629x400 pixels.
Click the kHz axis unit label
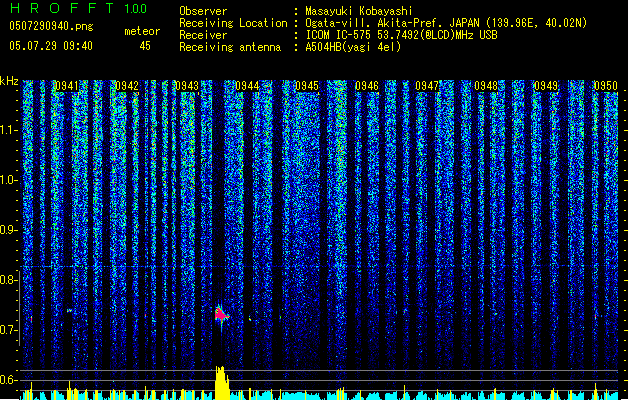click(x=9, y=81)
